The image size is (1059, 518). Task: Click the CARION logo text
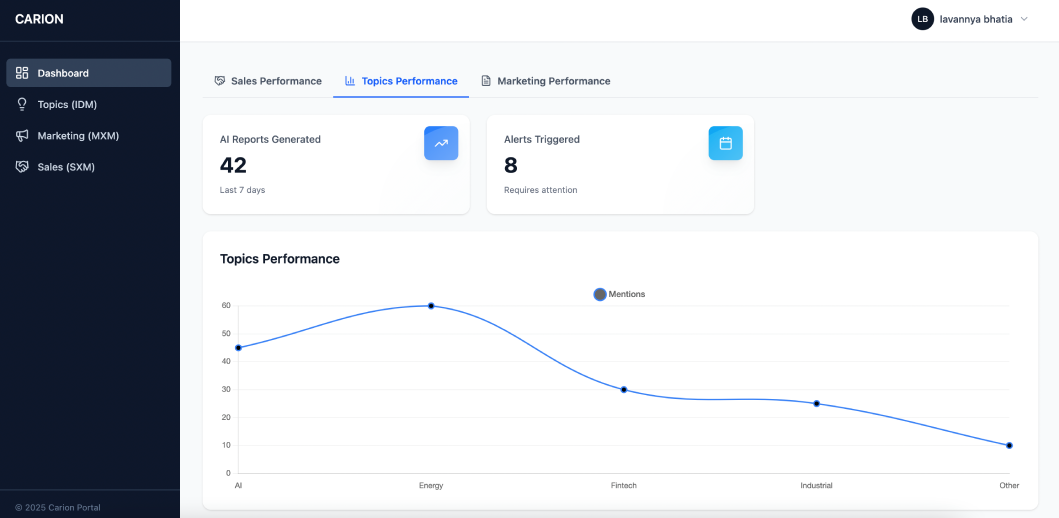(x=40, y=19)
